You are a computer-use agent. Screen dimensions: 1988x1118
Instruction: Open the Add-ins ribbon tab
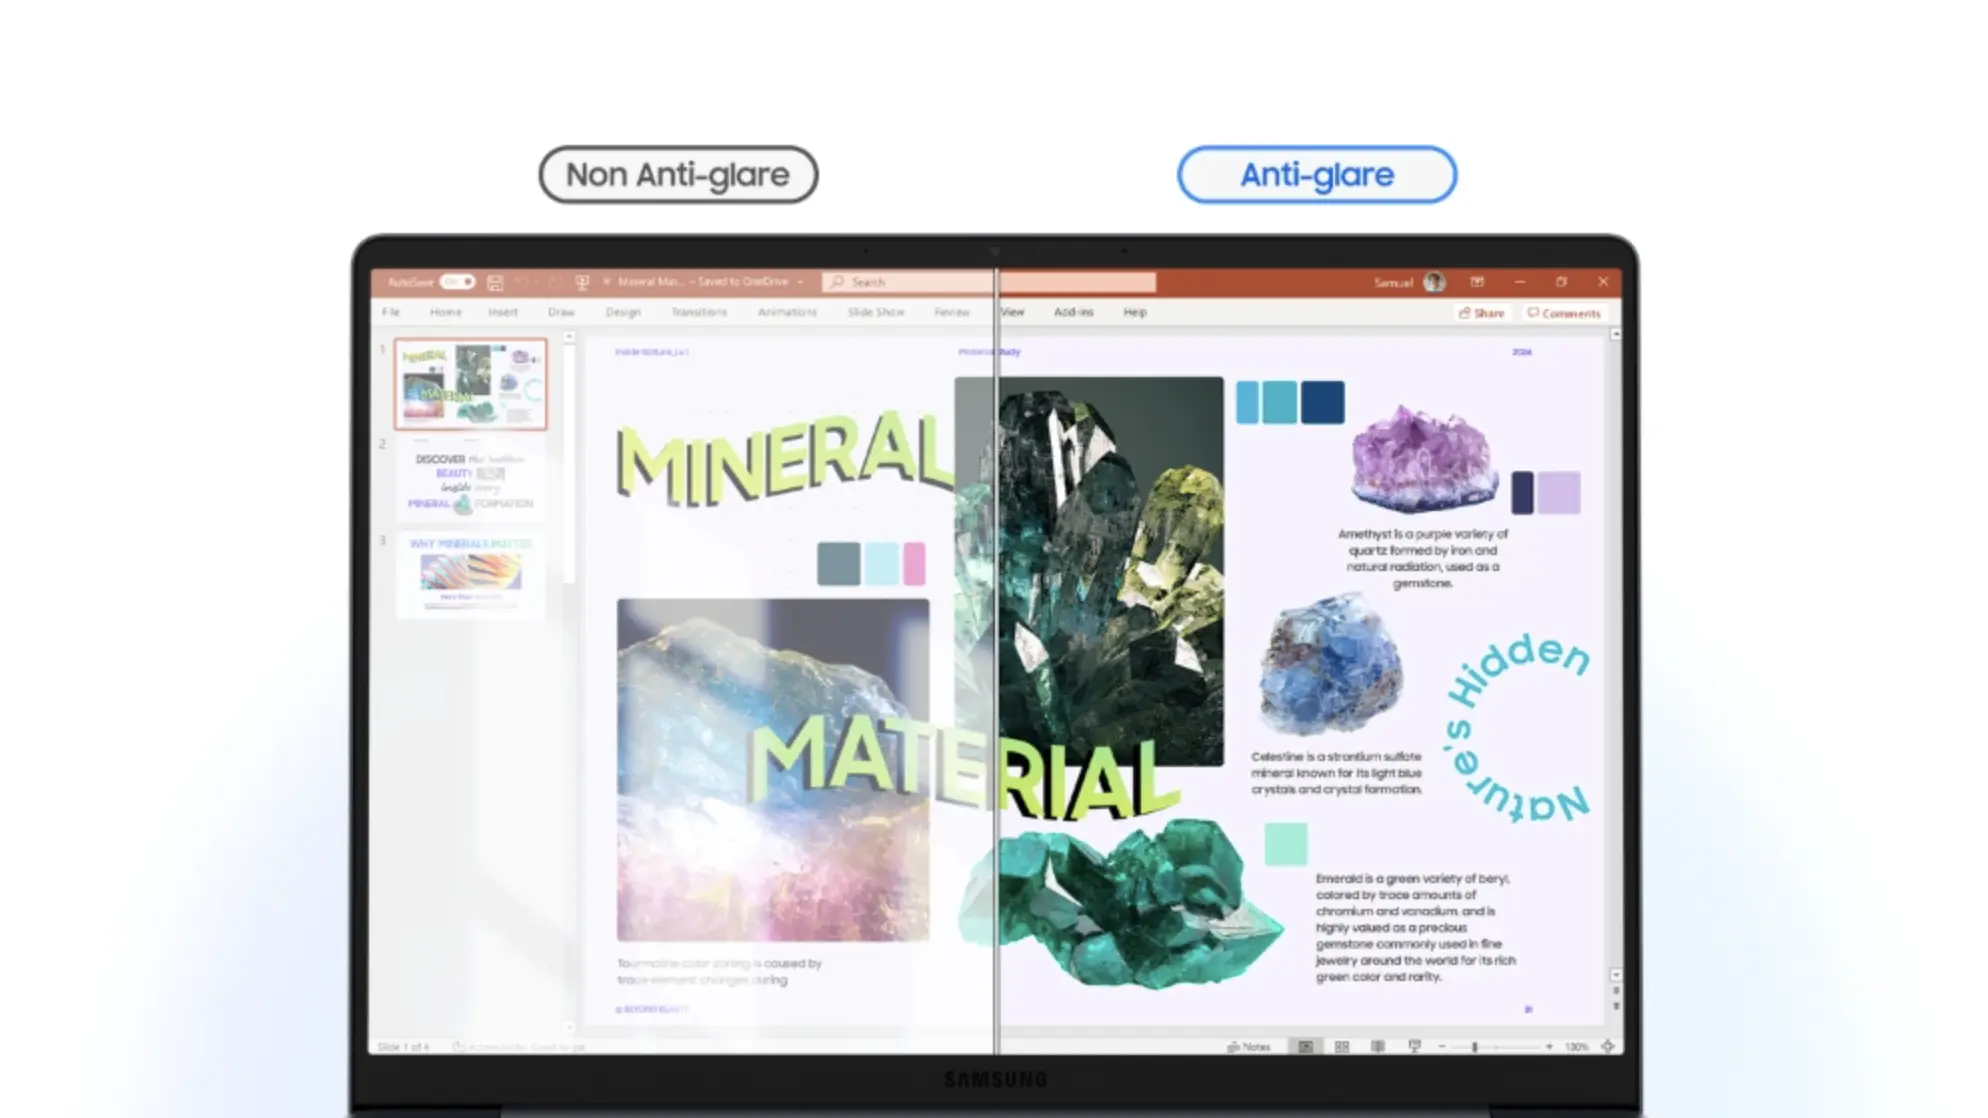[1073, 312]
